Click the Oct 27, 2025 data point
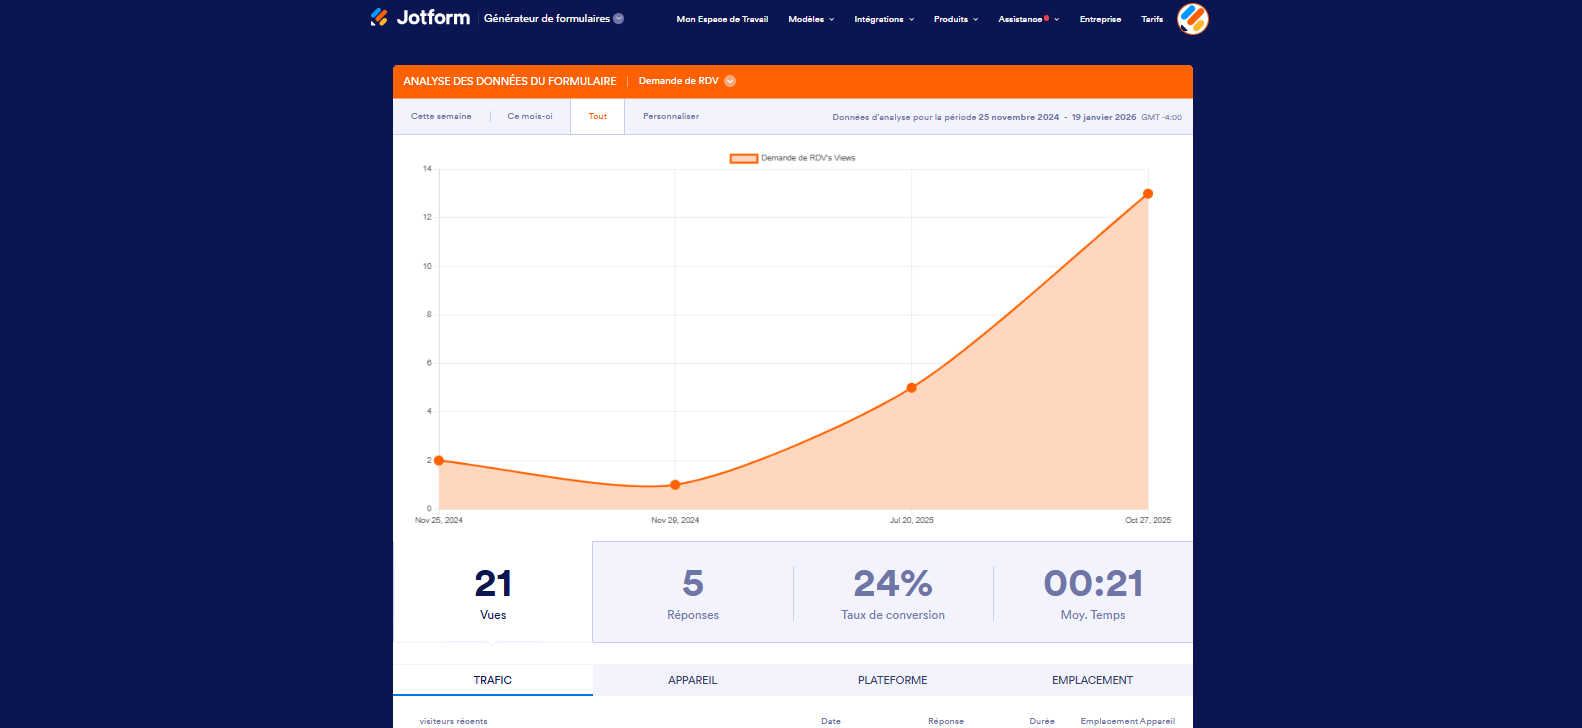1582x728 pixels. click(1148, 194)
